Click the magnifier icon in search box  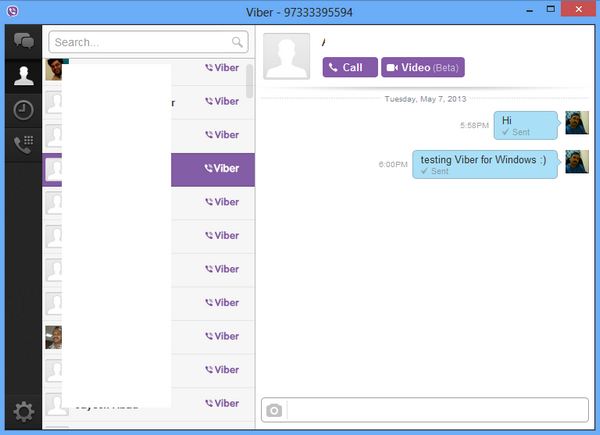pos(237,42)
